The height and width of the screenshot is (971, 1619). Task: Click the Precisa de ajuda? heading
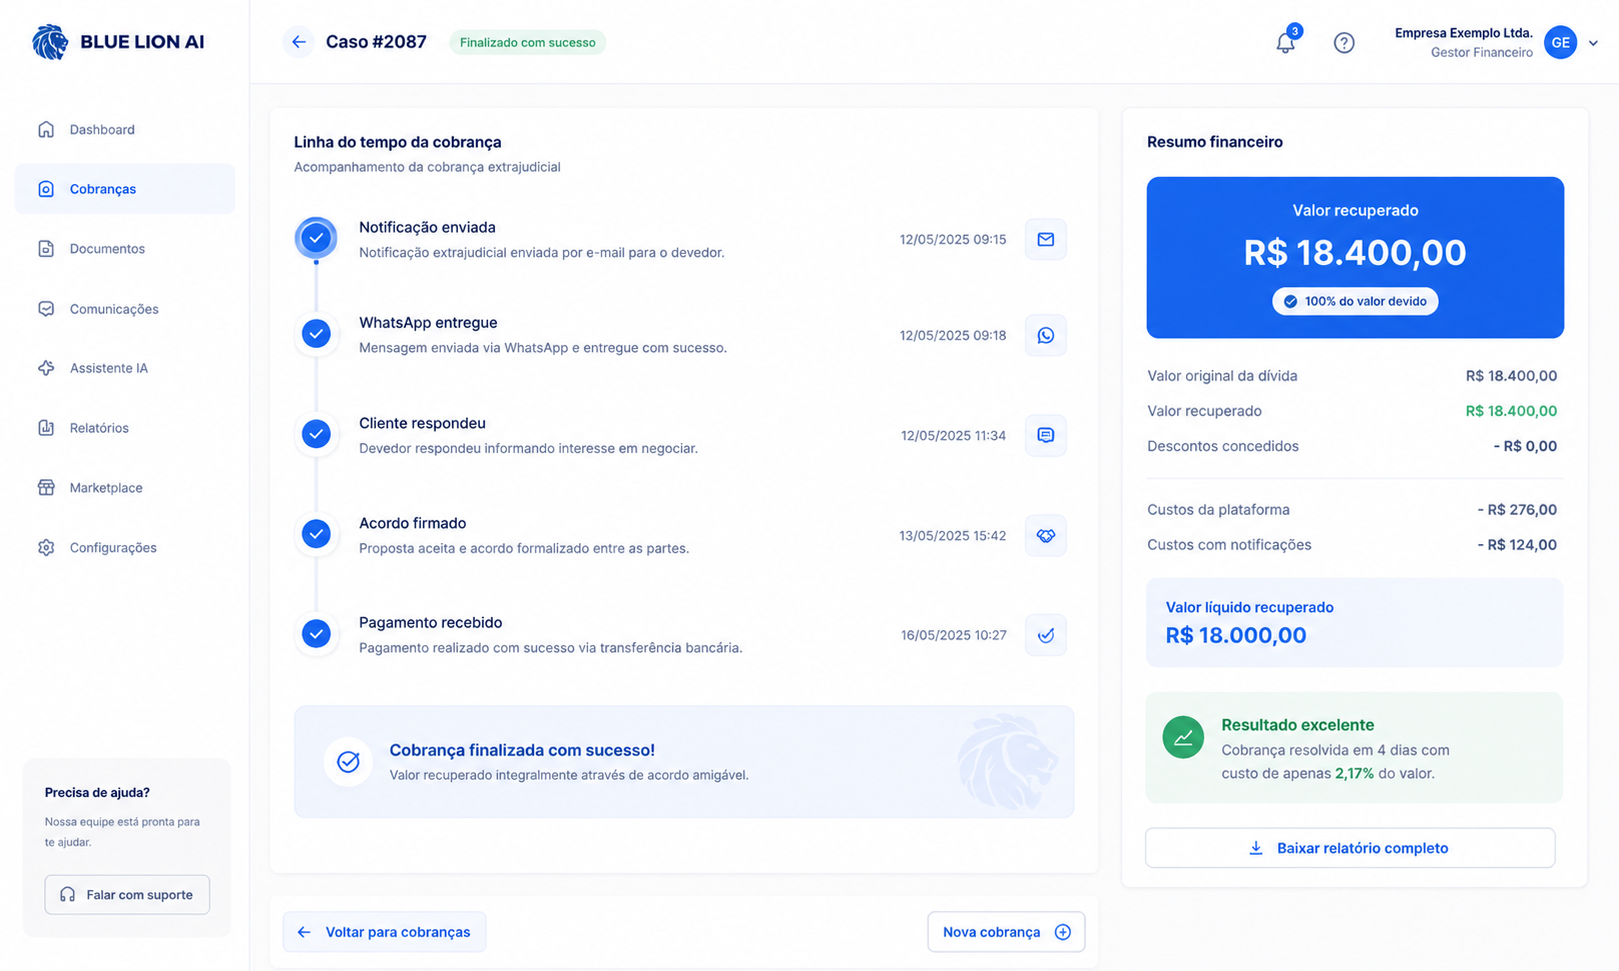(97, 793)
